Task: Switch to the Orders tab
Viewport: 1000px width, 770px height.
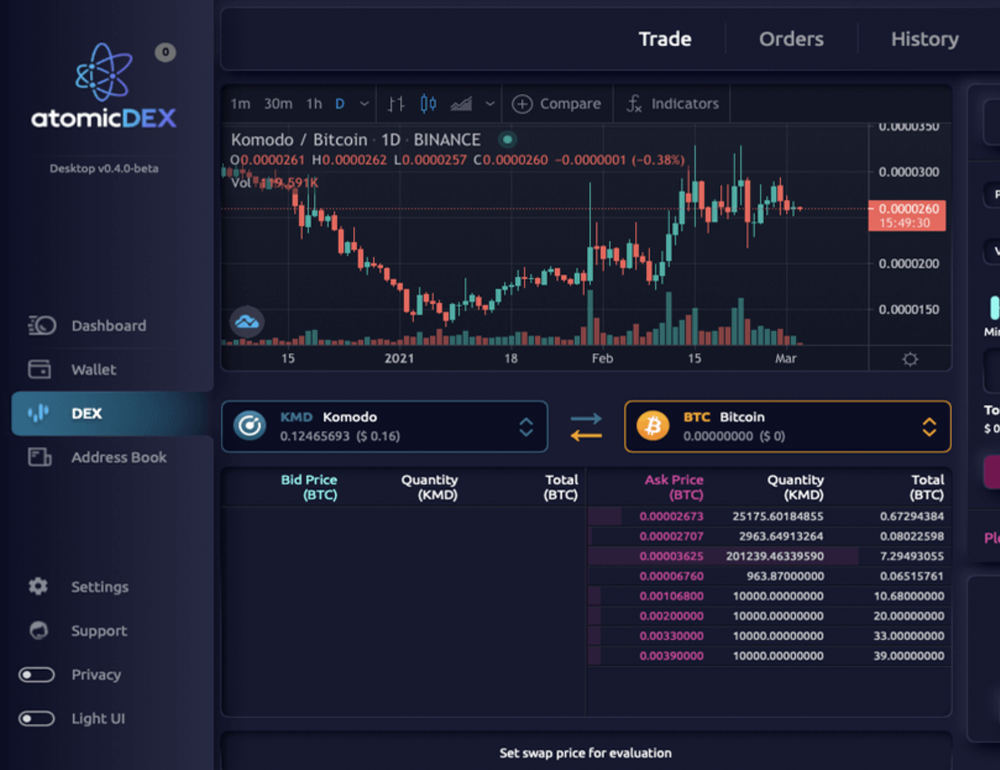Action: click(791, 39)
